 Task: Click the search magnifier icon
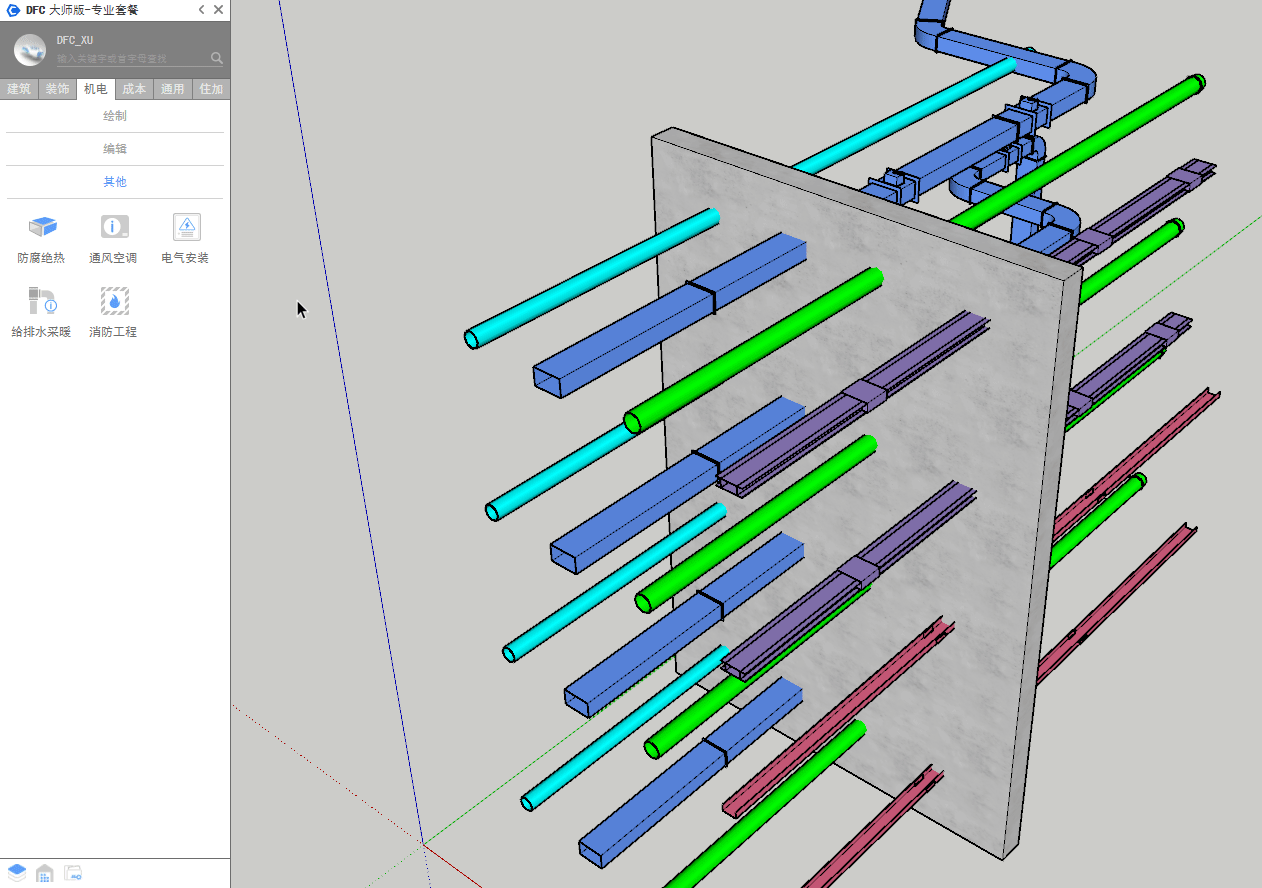pos(217,58)
